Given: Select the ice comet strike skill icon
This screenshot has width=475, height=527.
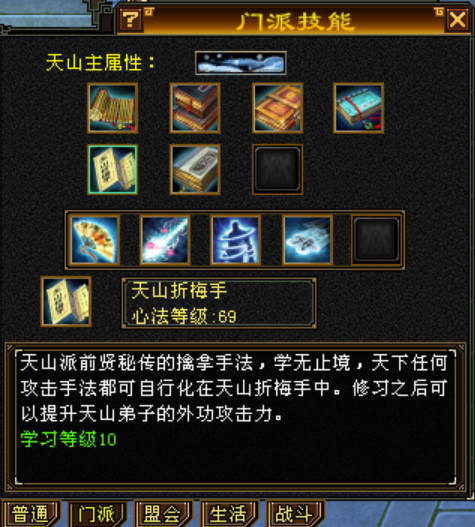Looking at the screenshot, I should (x=165, y=240).
